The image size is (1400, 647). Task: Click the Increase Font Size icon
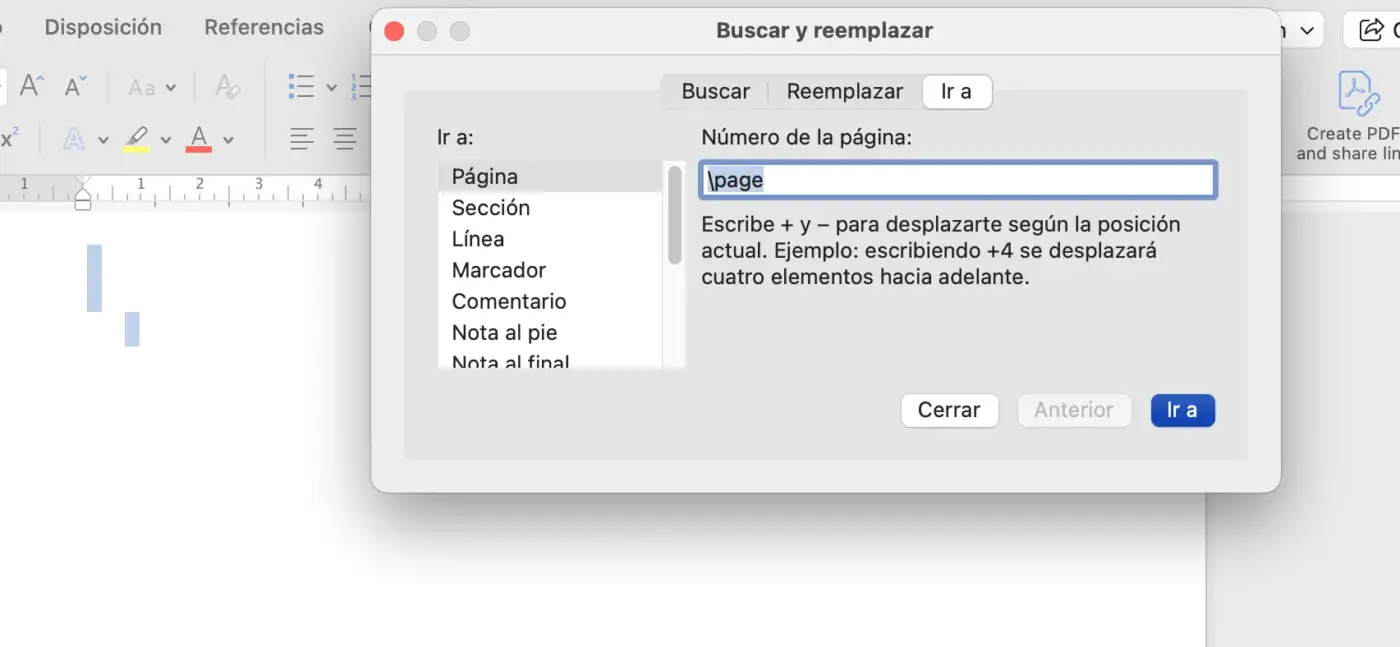click(31, 86)
